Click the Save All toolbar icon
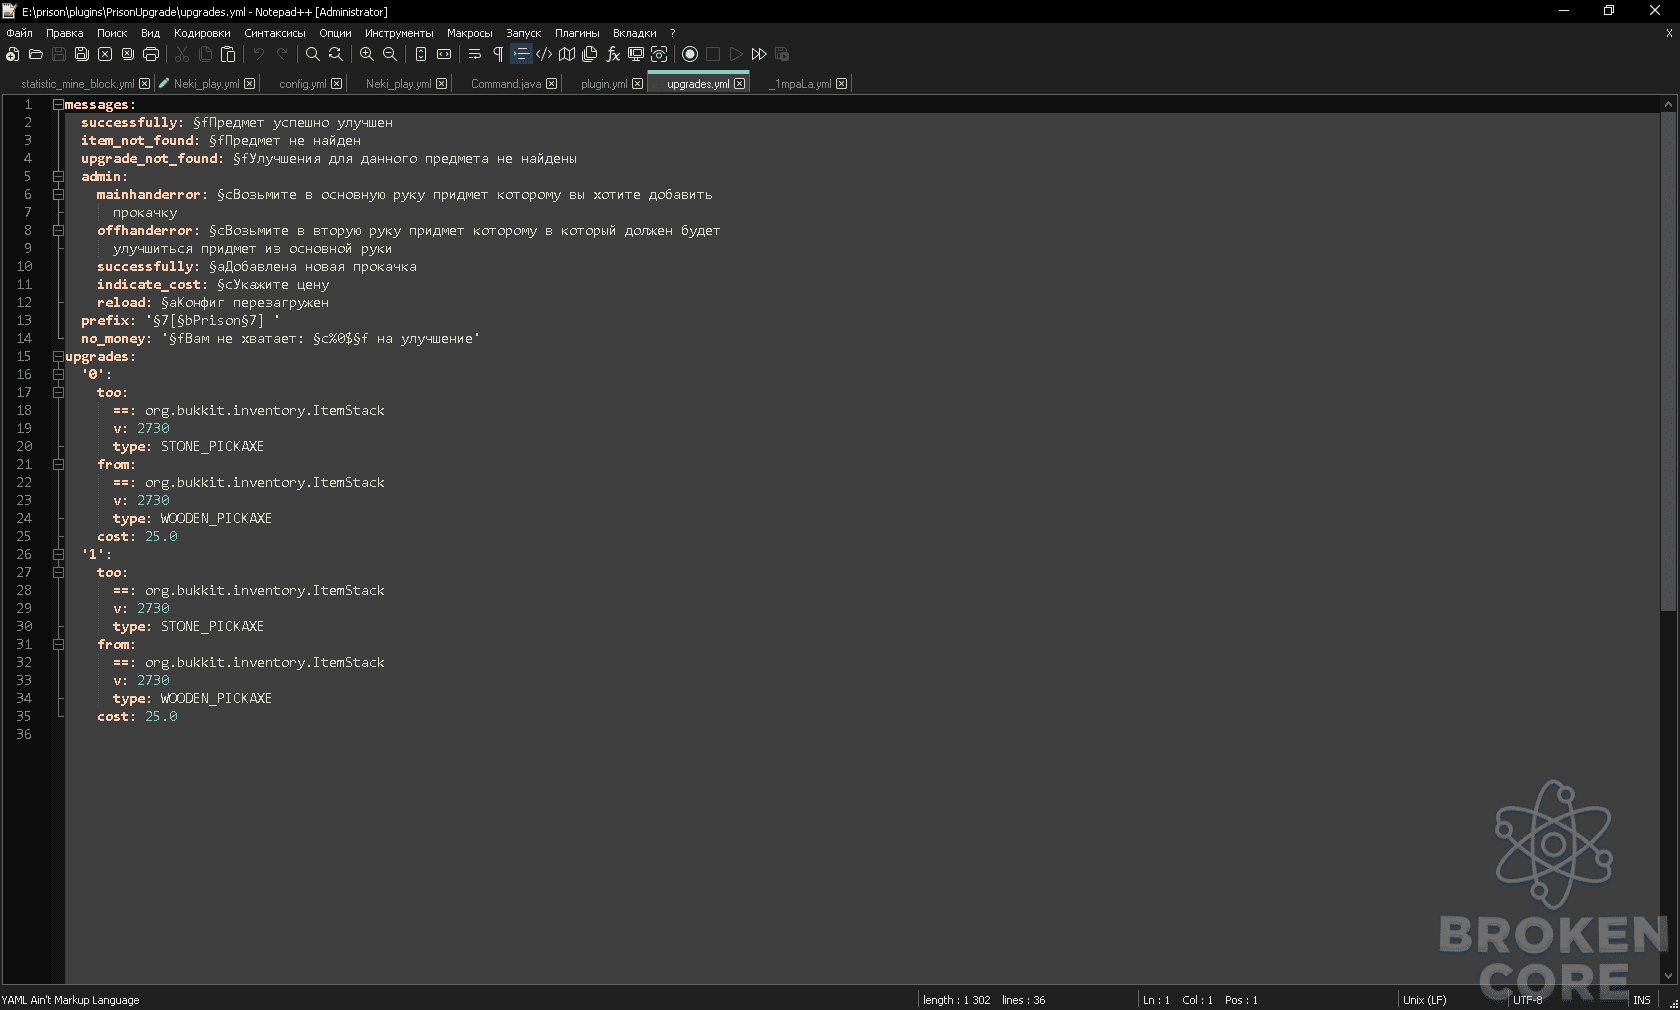The width and height of the screenshot is (1680, 1010). tap(81, 54)
